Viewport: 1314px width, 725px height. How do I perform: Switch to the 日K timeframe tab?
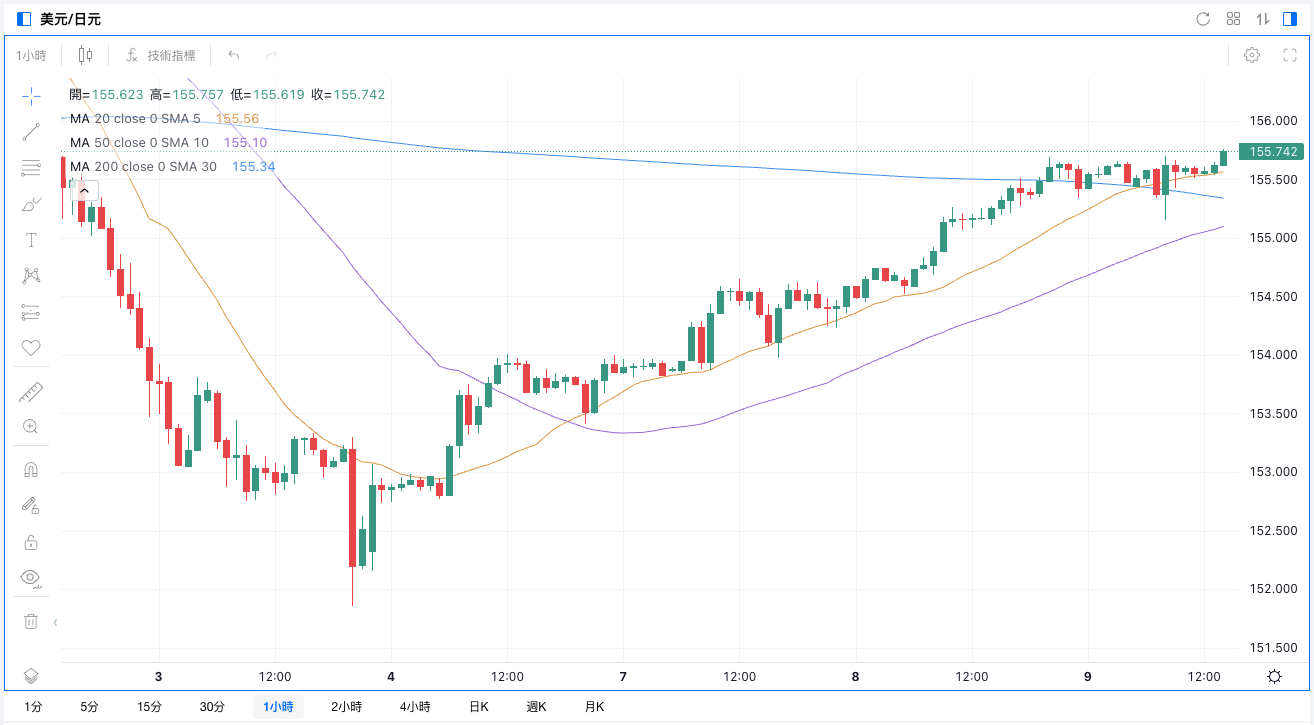(x=479, y=707)
